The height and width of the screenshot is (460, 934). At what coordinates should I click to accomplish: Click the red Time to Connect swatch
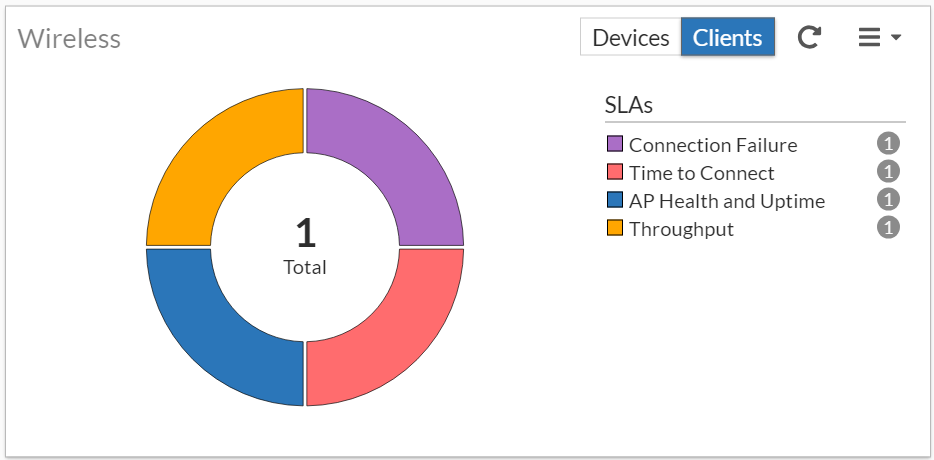pyautogui.click(x=614, y=173)
